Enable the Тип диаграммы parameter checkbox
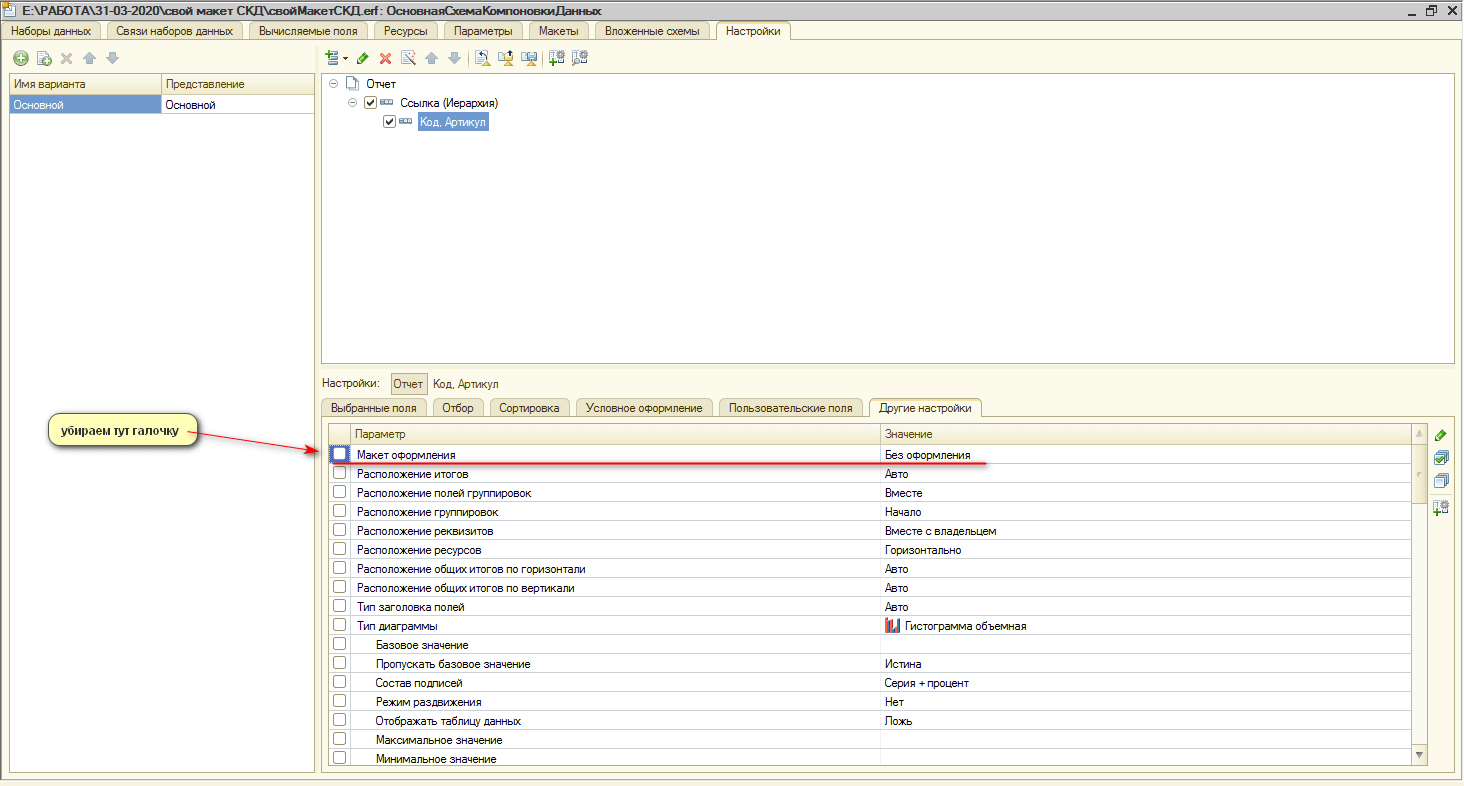The height and width of the screenshot is (786, 1464). tap(340, 625)
